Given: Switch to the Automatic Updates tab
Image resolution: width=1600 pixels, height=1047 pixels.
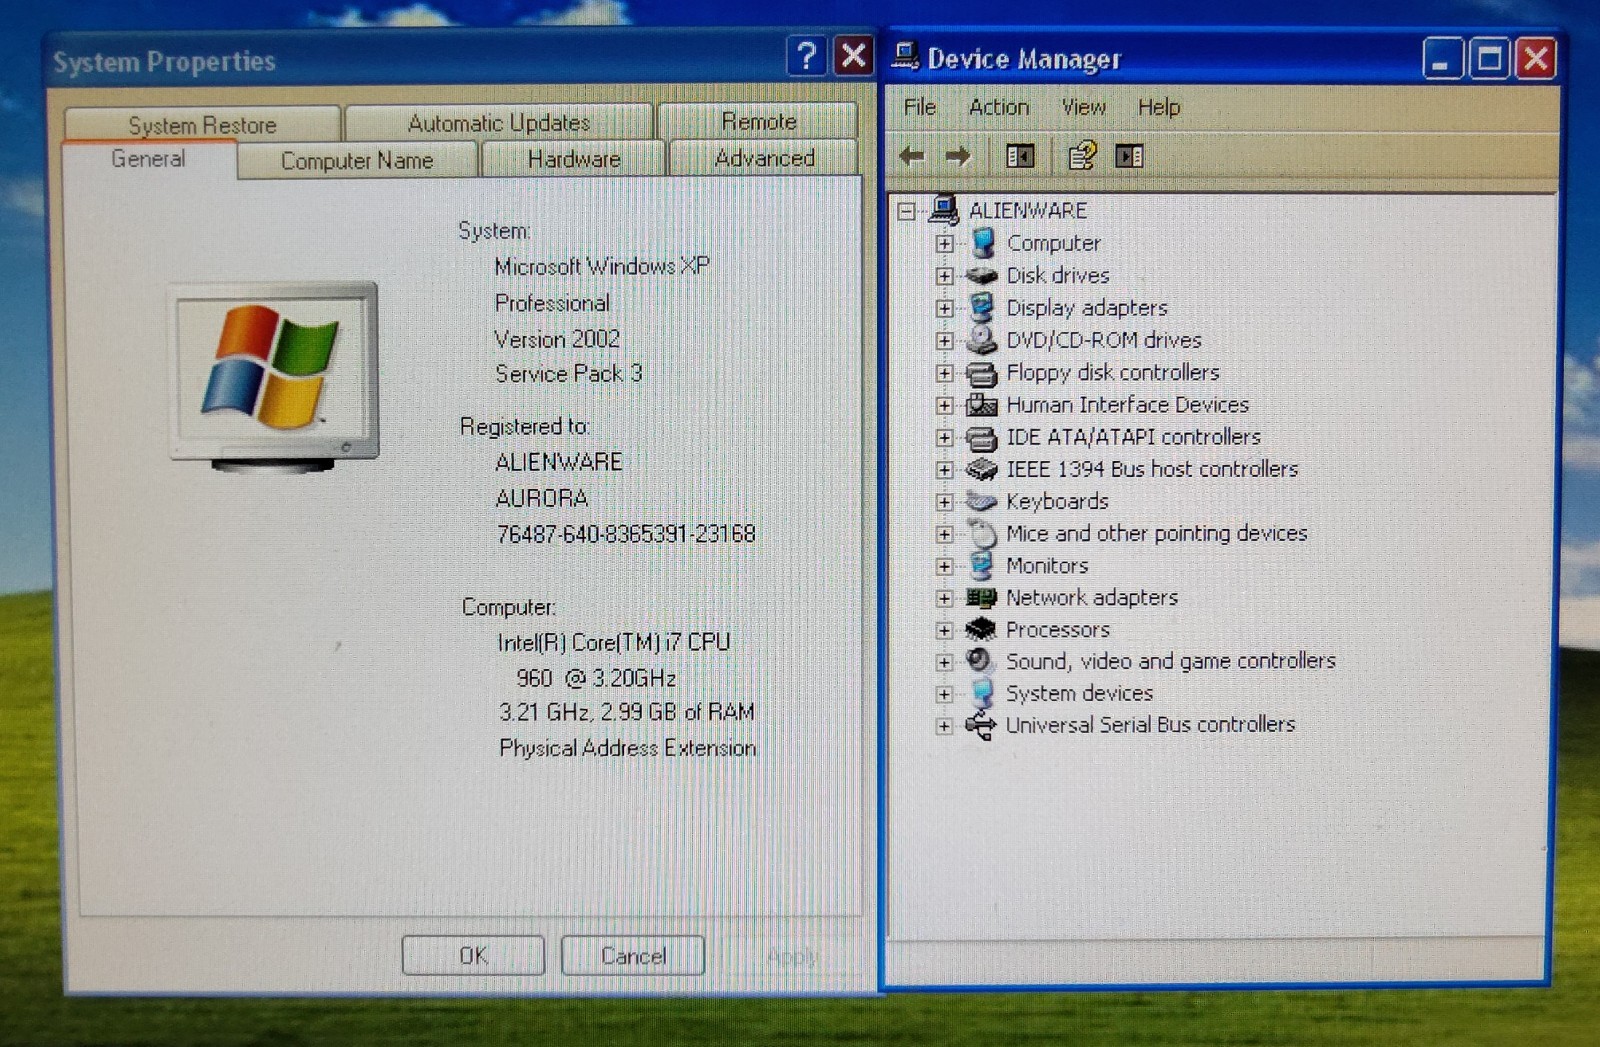Looking at the screenshot, I should 498,123.
